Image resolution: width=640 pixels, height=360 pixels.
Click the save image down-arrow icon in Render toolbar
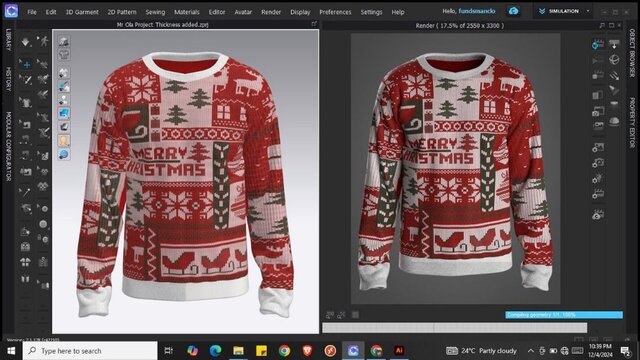pyautogui.click(x=614, y=44)
